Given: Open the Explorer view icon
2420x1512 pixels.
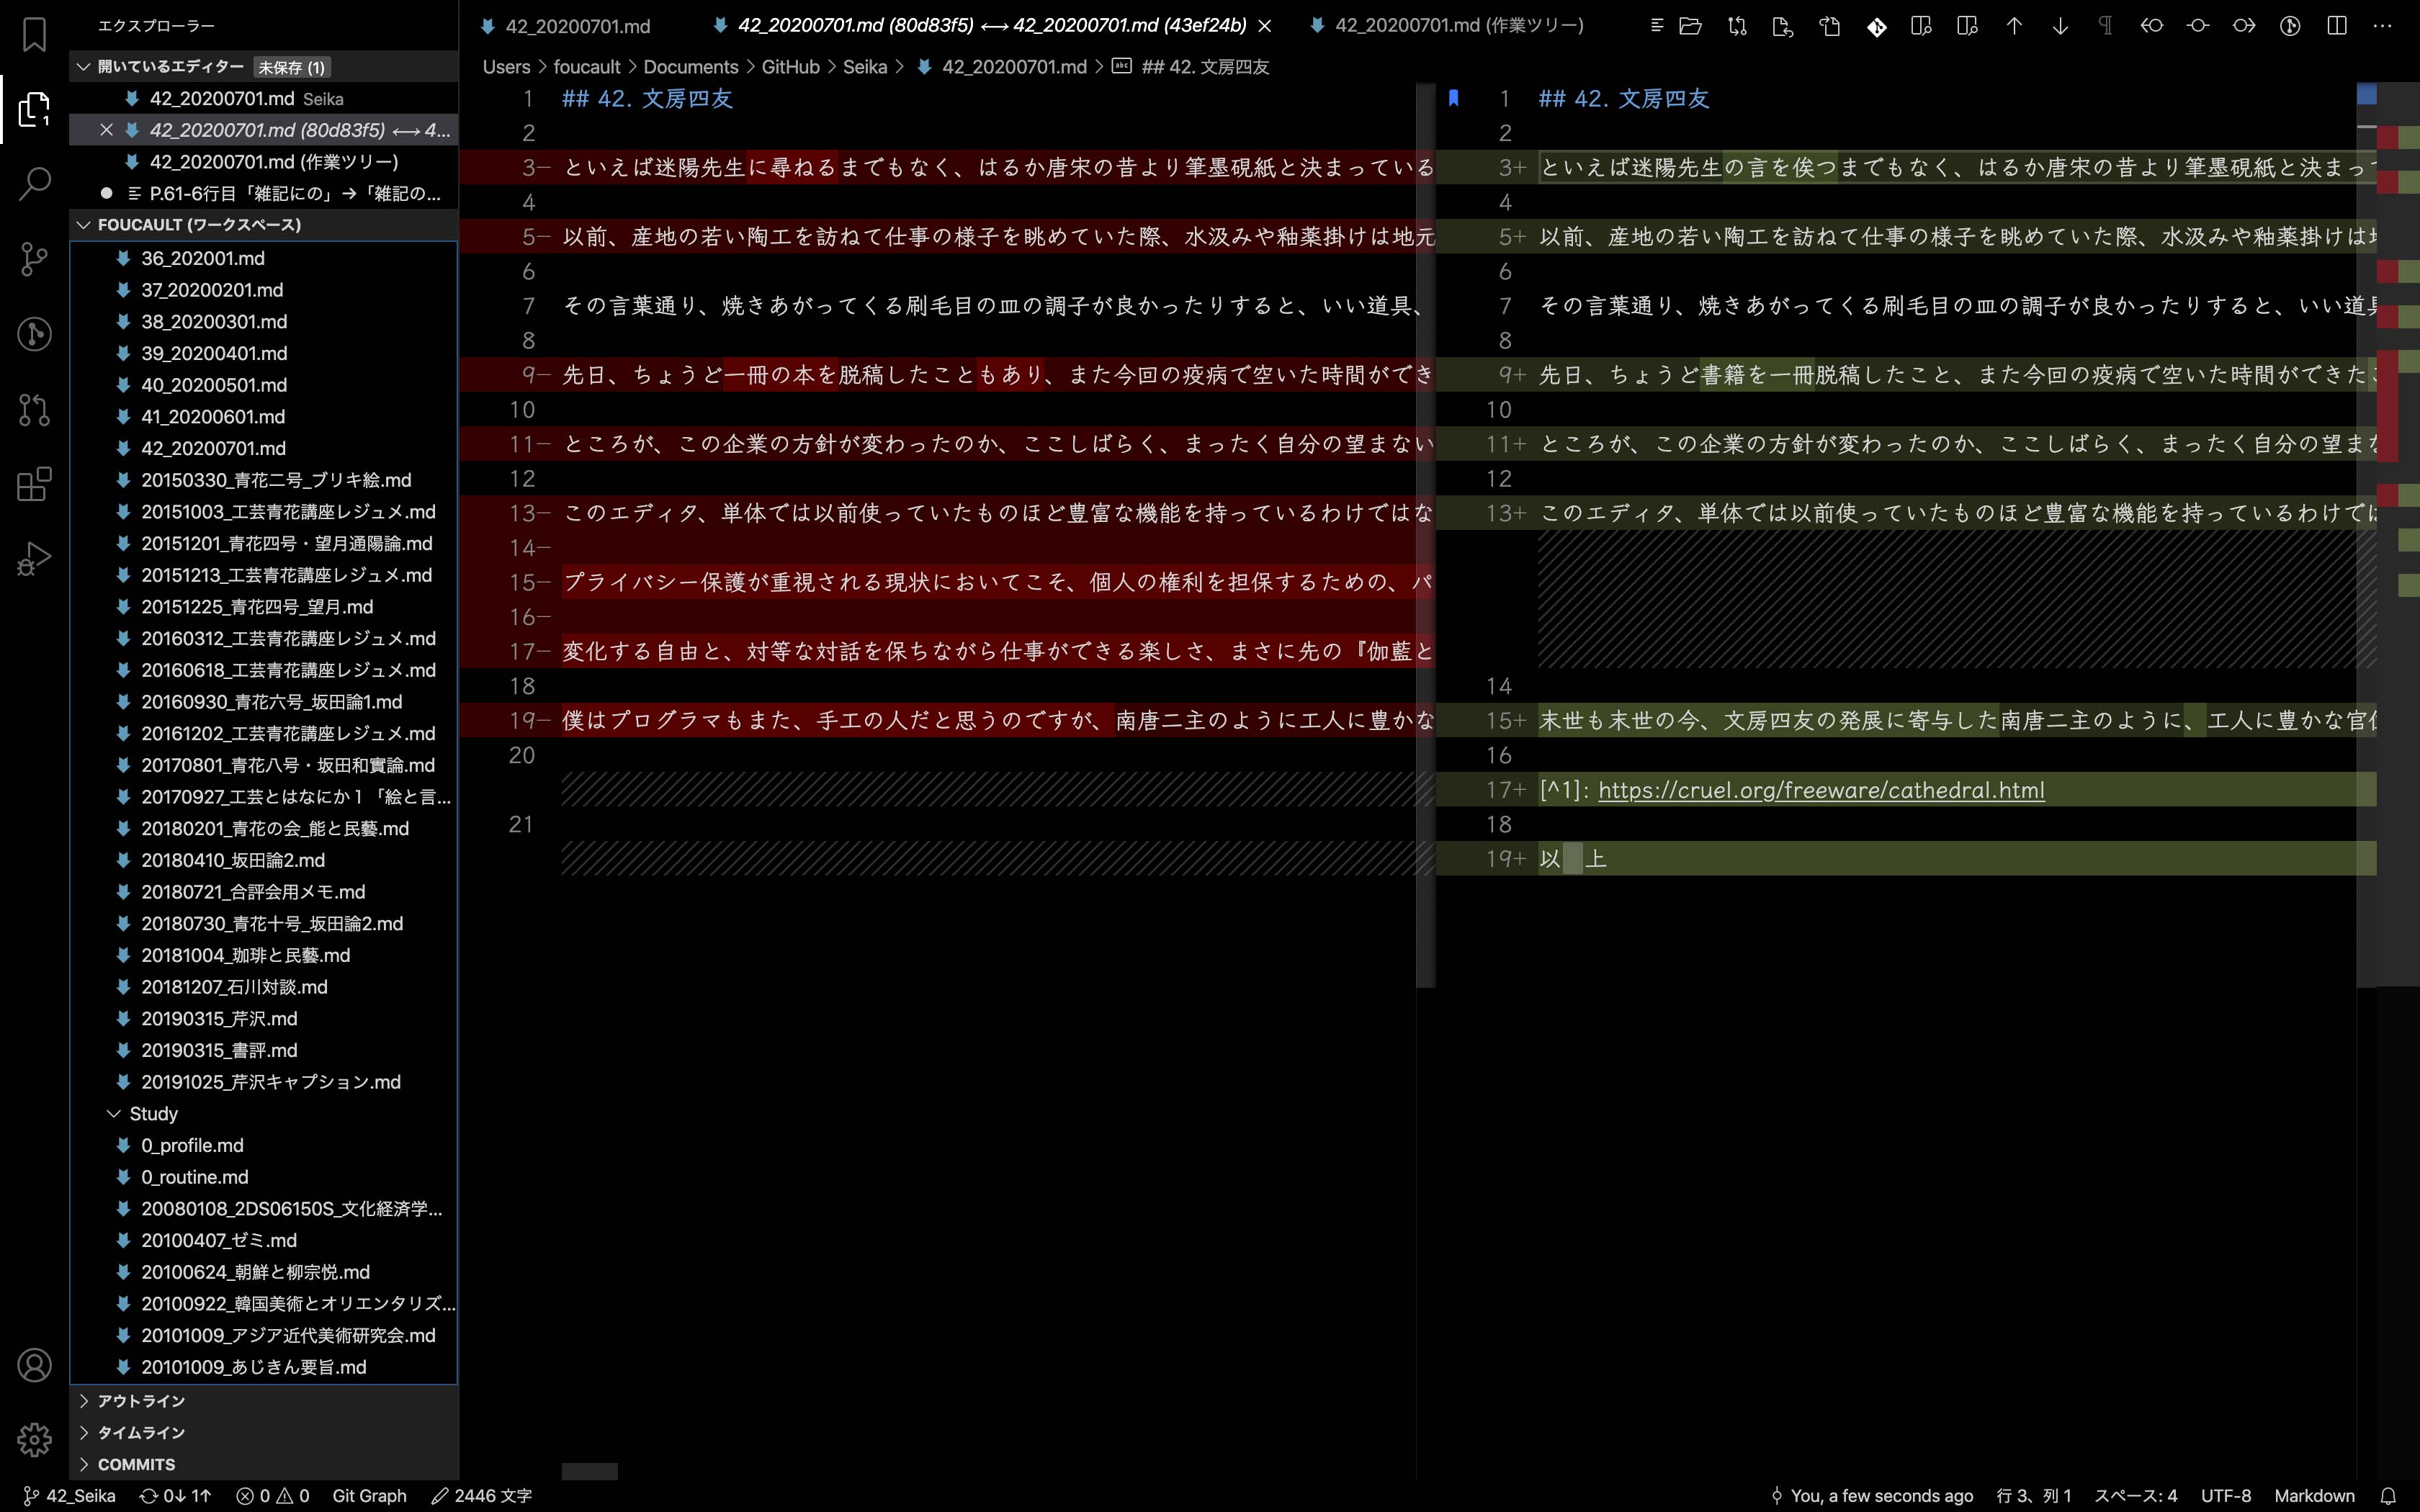Looking at the screenshot, I should [x=34, y=109].
